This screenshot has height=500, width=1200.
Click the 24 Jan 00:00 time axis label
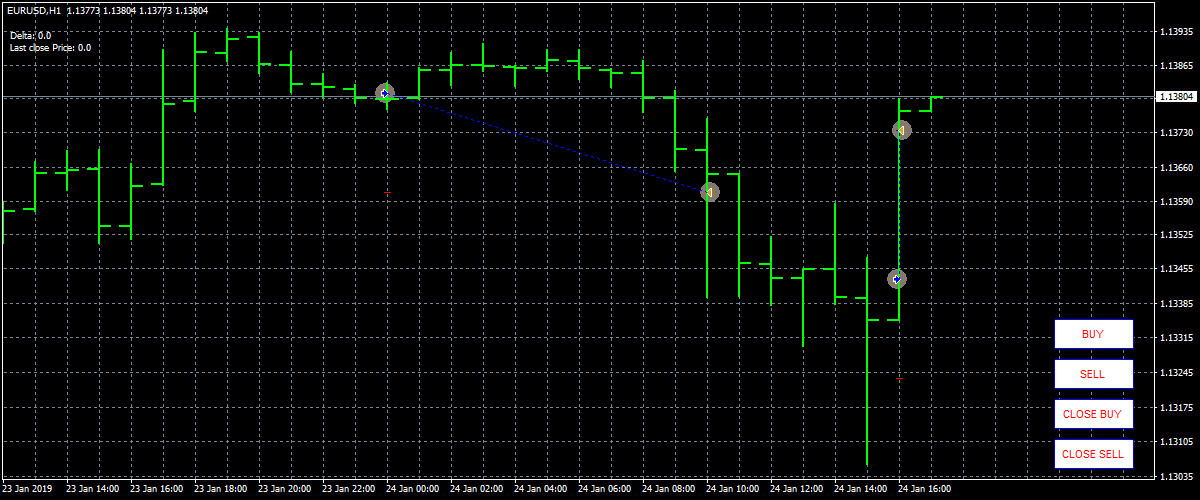click(x=412, y=490)
